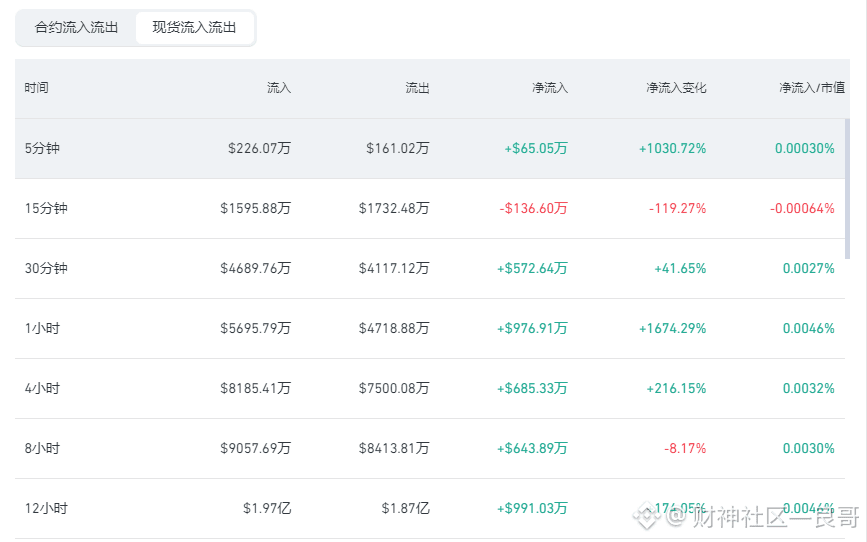This screenshot has width=867, height=542.
Task: Choose the 4小时 row label
Action: click(42, 388)
